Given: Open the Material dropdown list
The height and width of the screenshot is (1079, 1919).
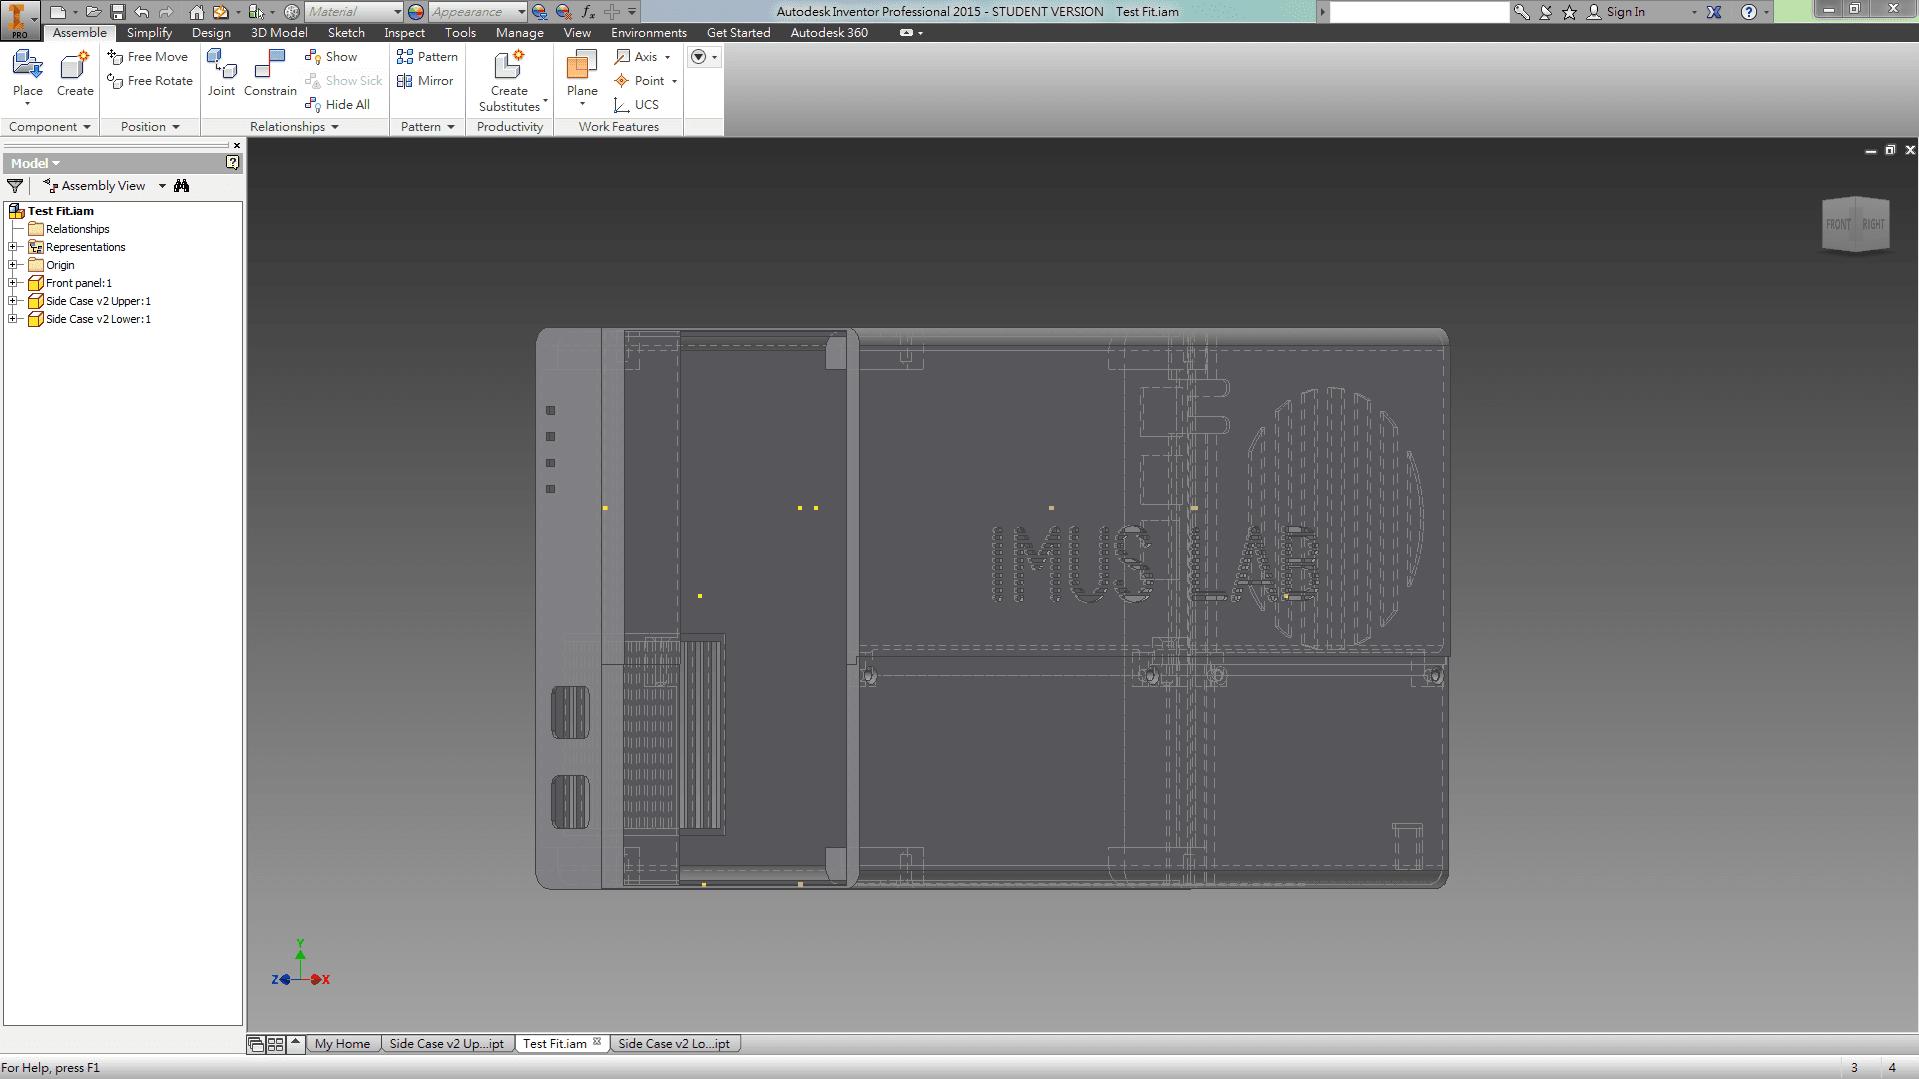Looking at the screenshot, I should tap(395, 11).
